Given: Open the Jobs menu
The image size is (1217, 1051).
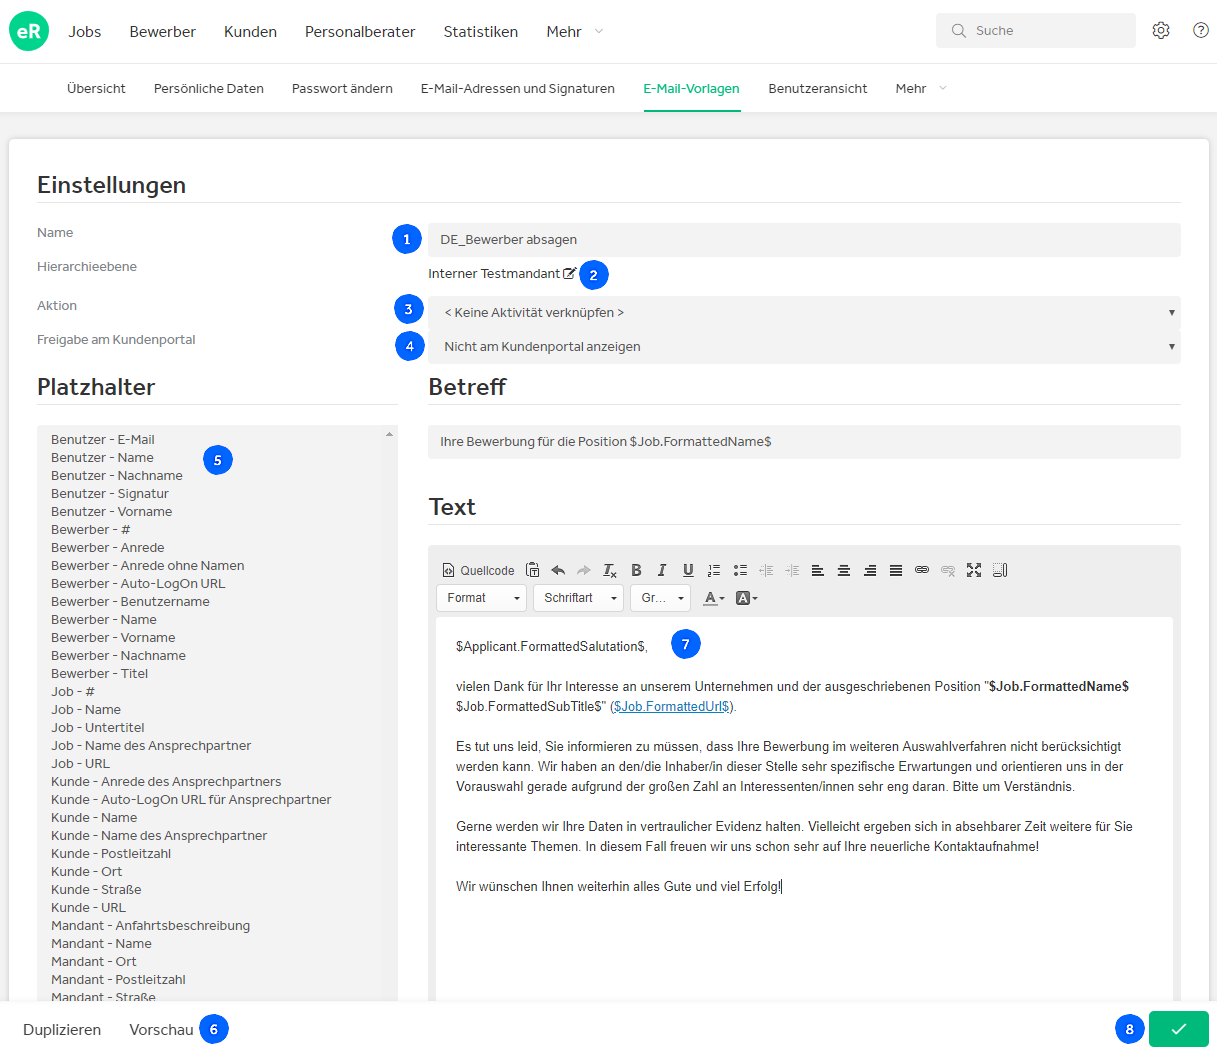Looking at the screenshot, I should tap(85, 31).
